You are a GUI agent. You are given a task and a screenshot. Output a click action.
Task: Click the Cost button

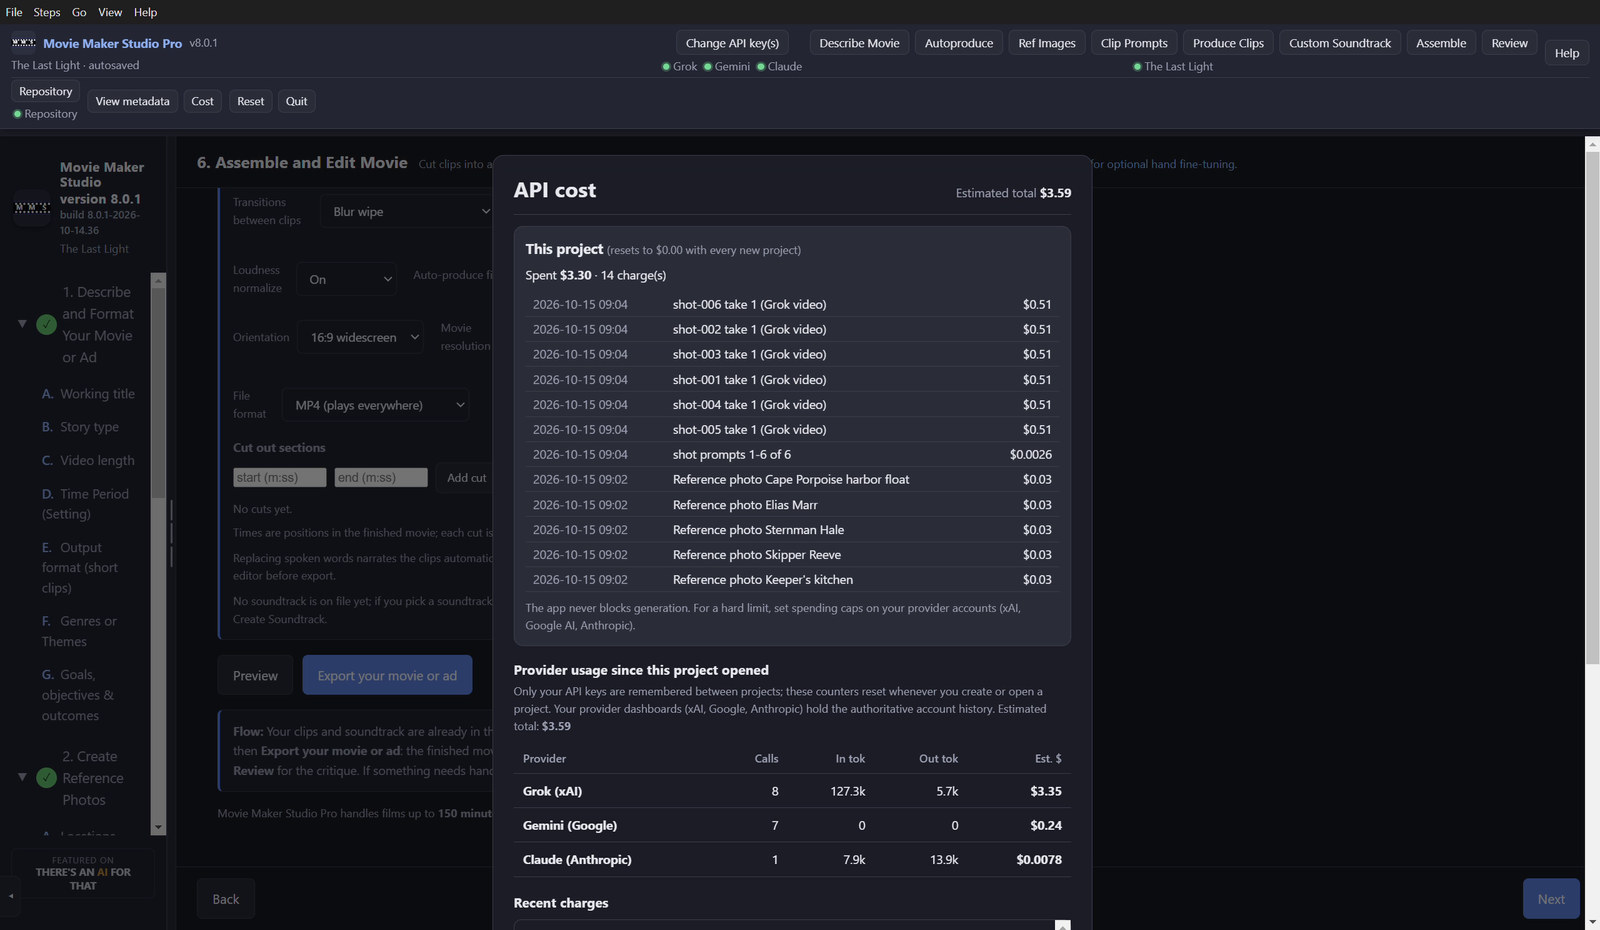202,101
